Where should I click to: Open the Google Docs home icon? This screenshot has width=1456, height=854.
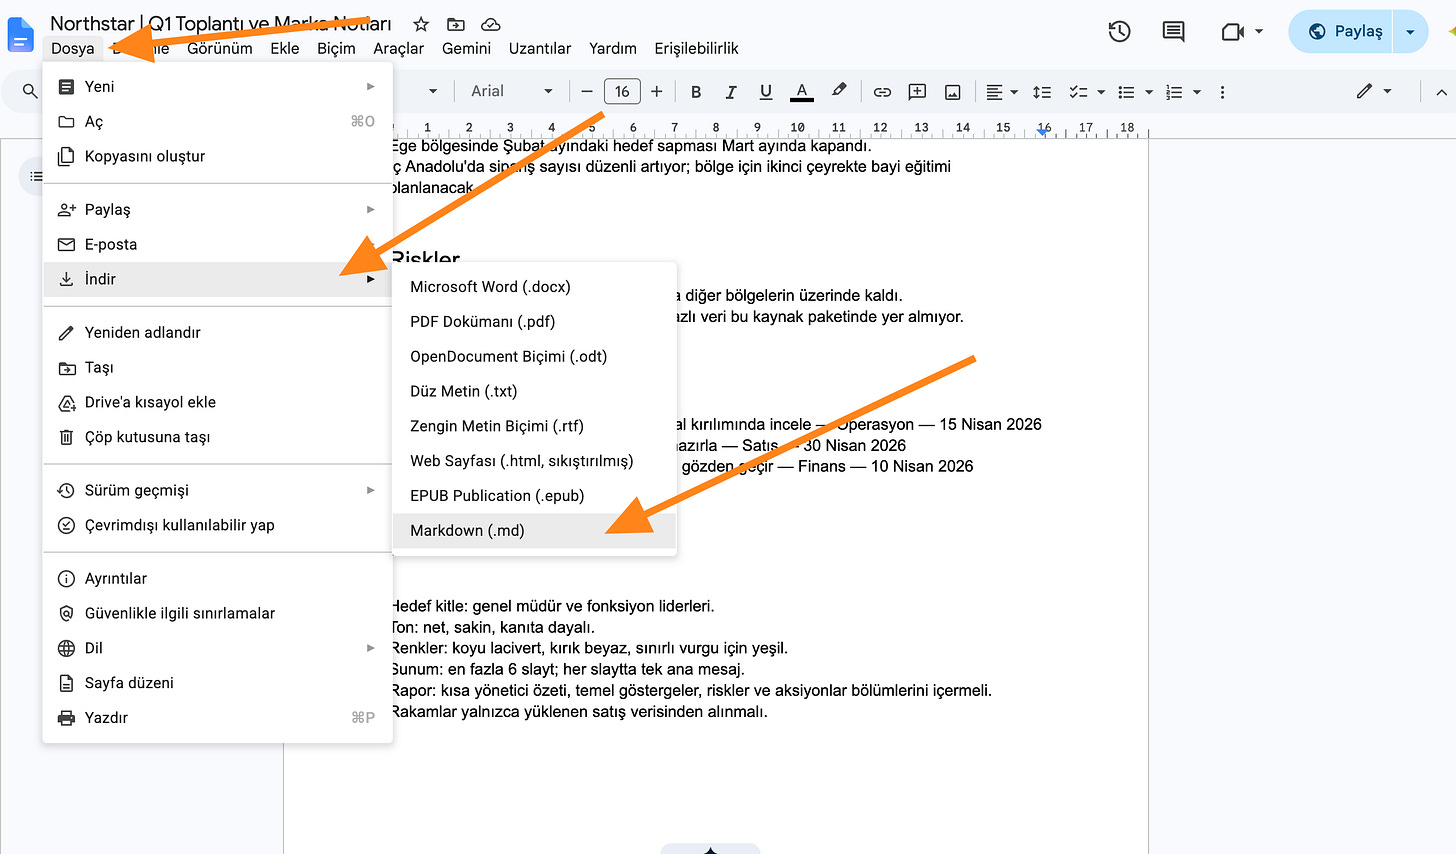pyautogui.click(x=20, y=35)
